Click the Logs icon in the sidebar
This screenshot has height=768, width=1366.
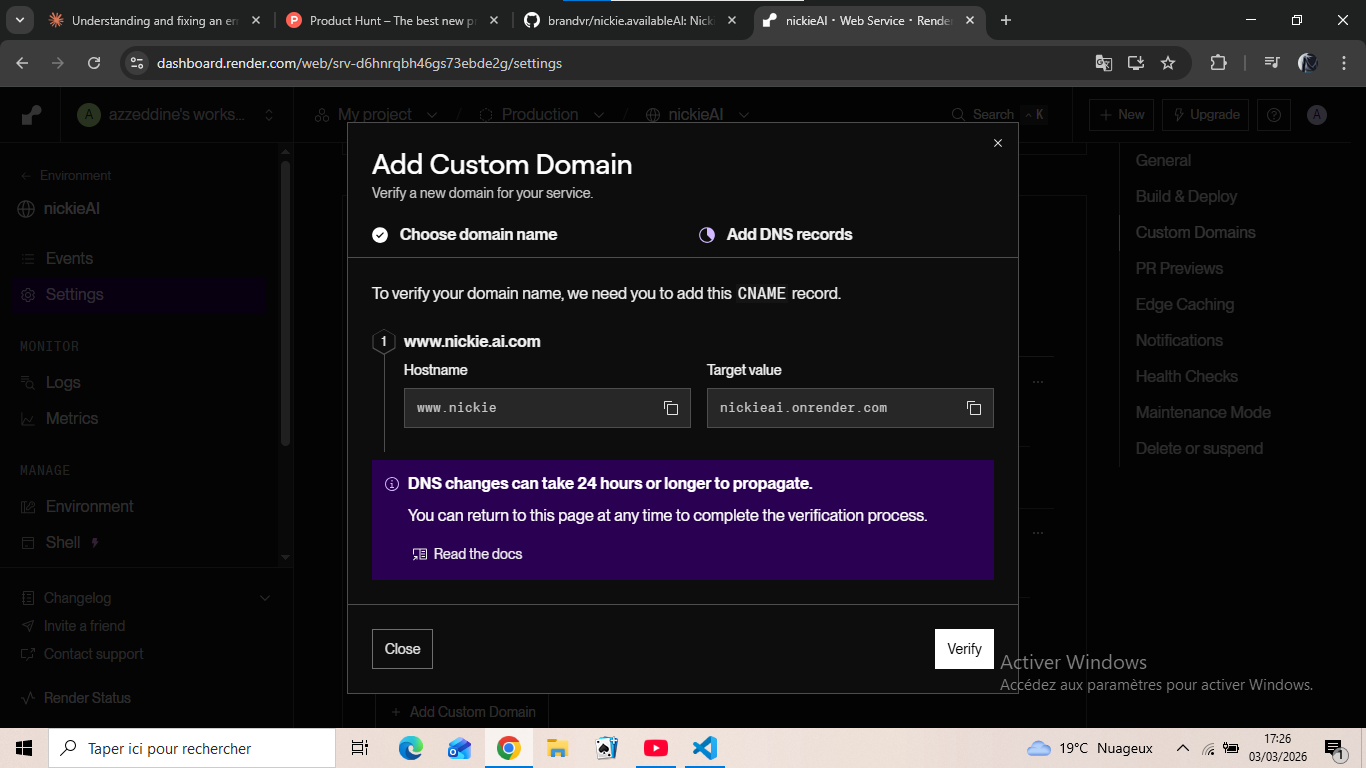tap(25, 382)
